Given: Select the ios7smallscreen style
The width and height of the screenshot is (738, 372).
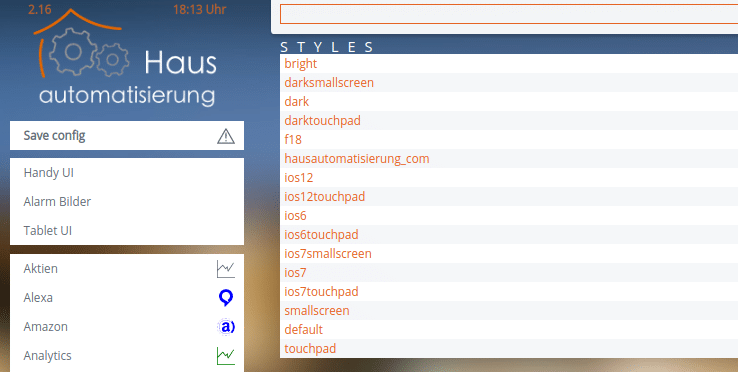Looking at the screenshot, I should point(328,254).
